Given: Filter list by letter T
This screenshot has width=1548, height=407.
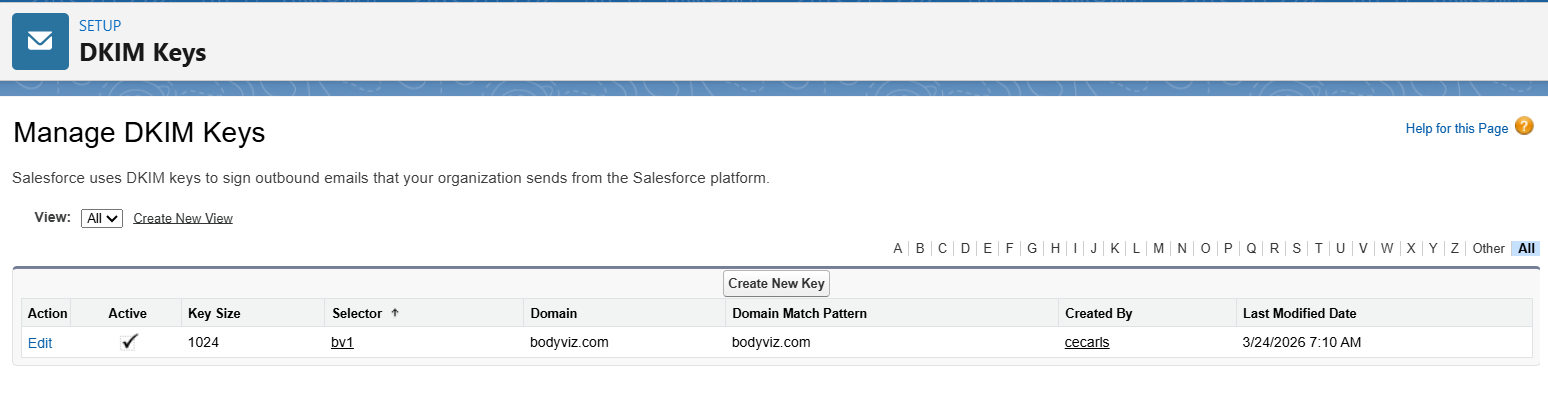Looking at the screenshot, I should [x=1318, y=248].
